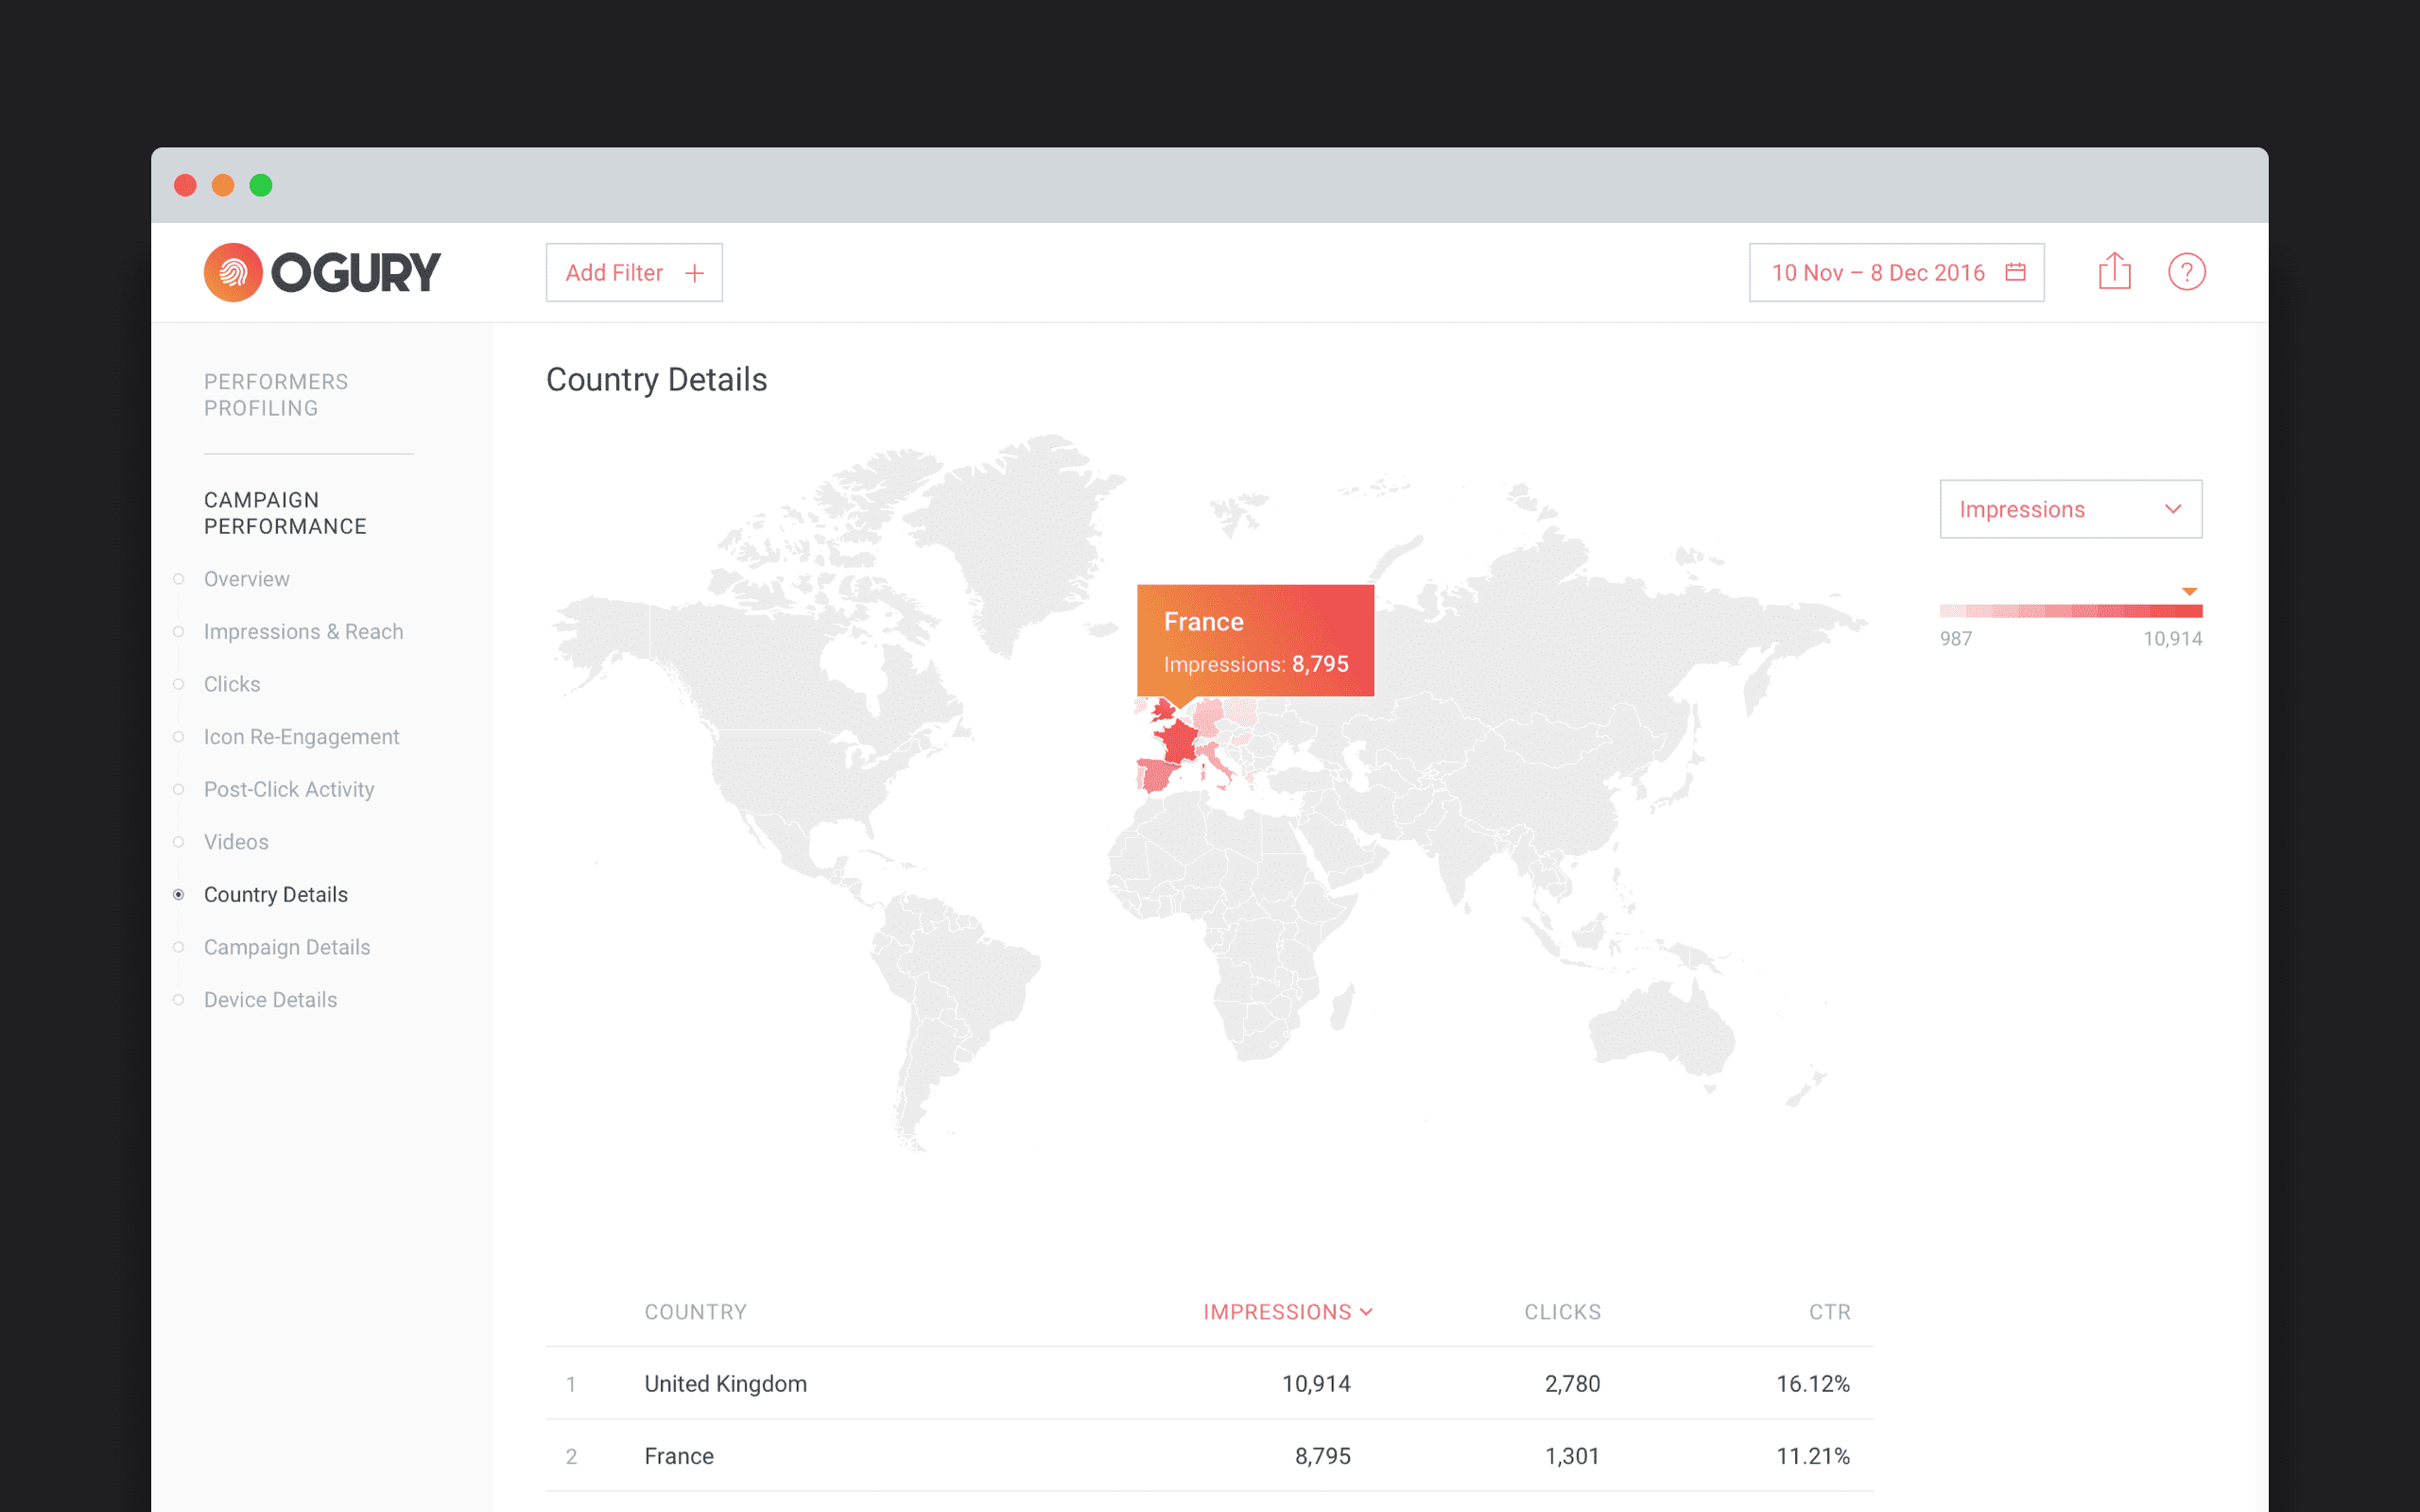Select the Country Details radio bullet

[178, 895]
